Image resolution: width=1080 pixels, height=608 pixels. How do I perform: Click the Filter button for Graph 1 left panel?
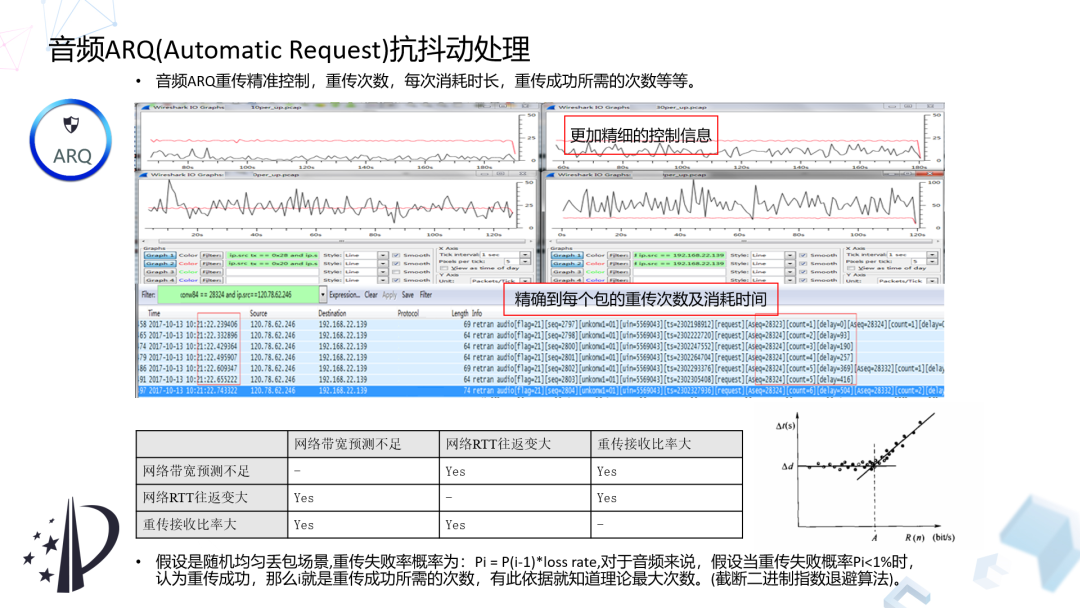213,255
